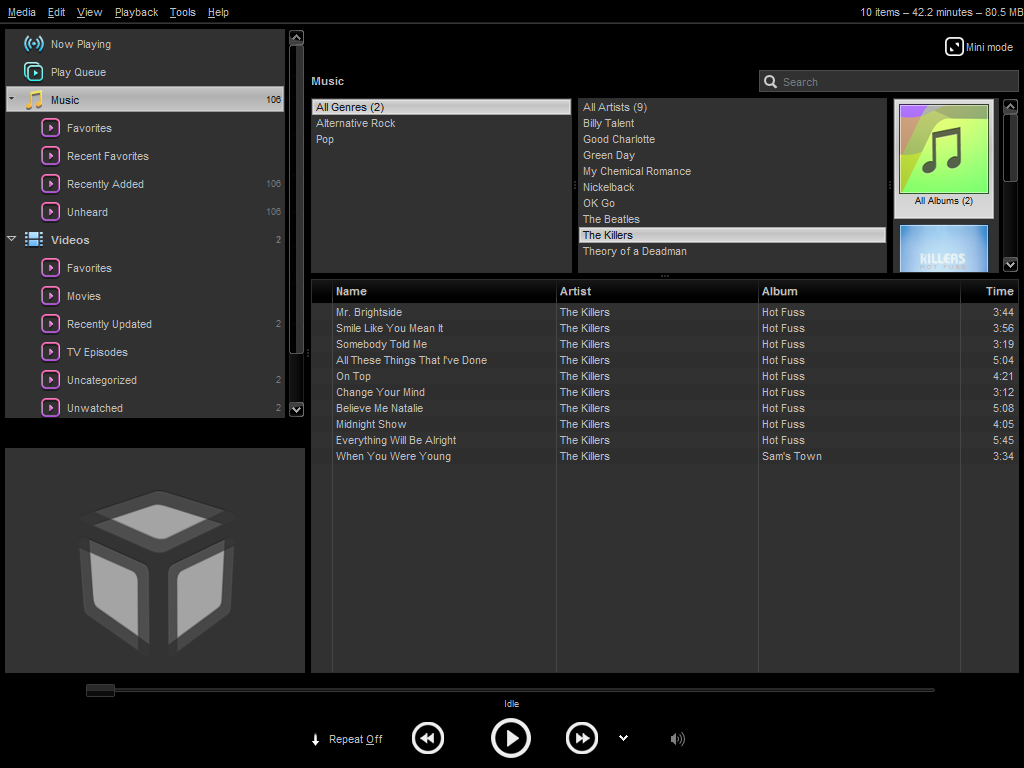Click the volume speaker icon
The image size is (1024, 768).
coord(678,739)
